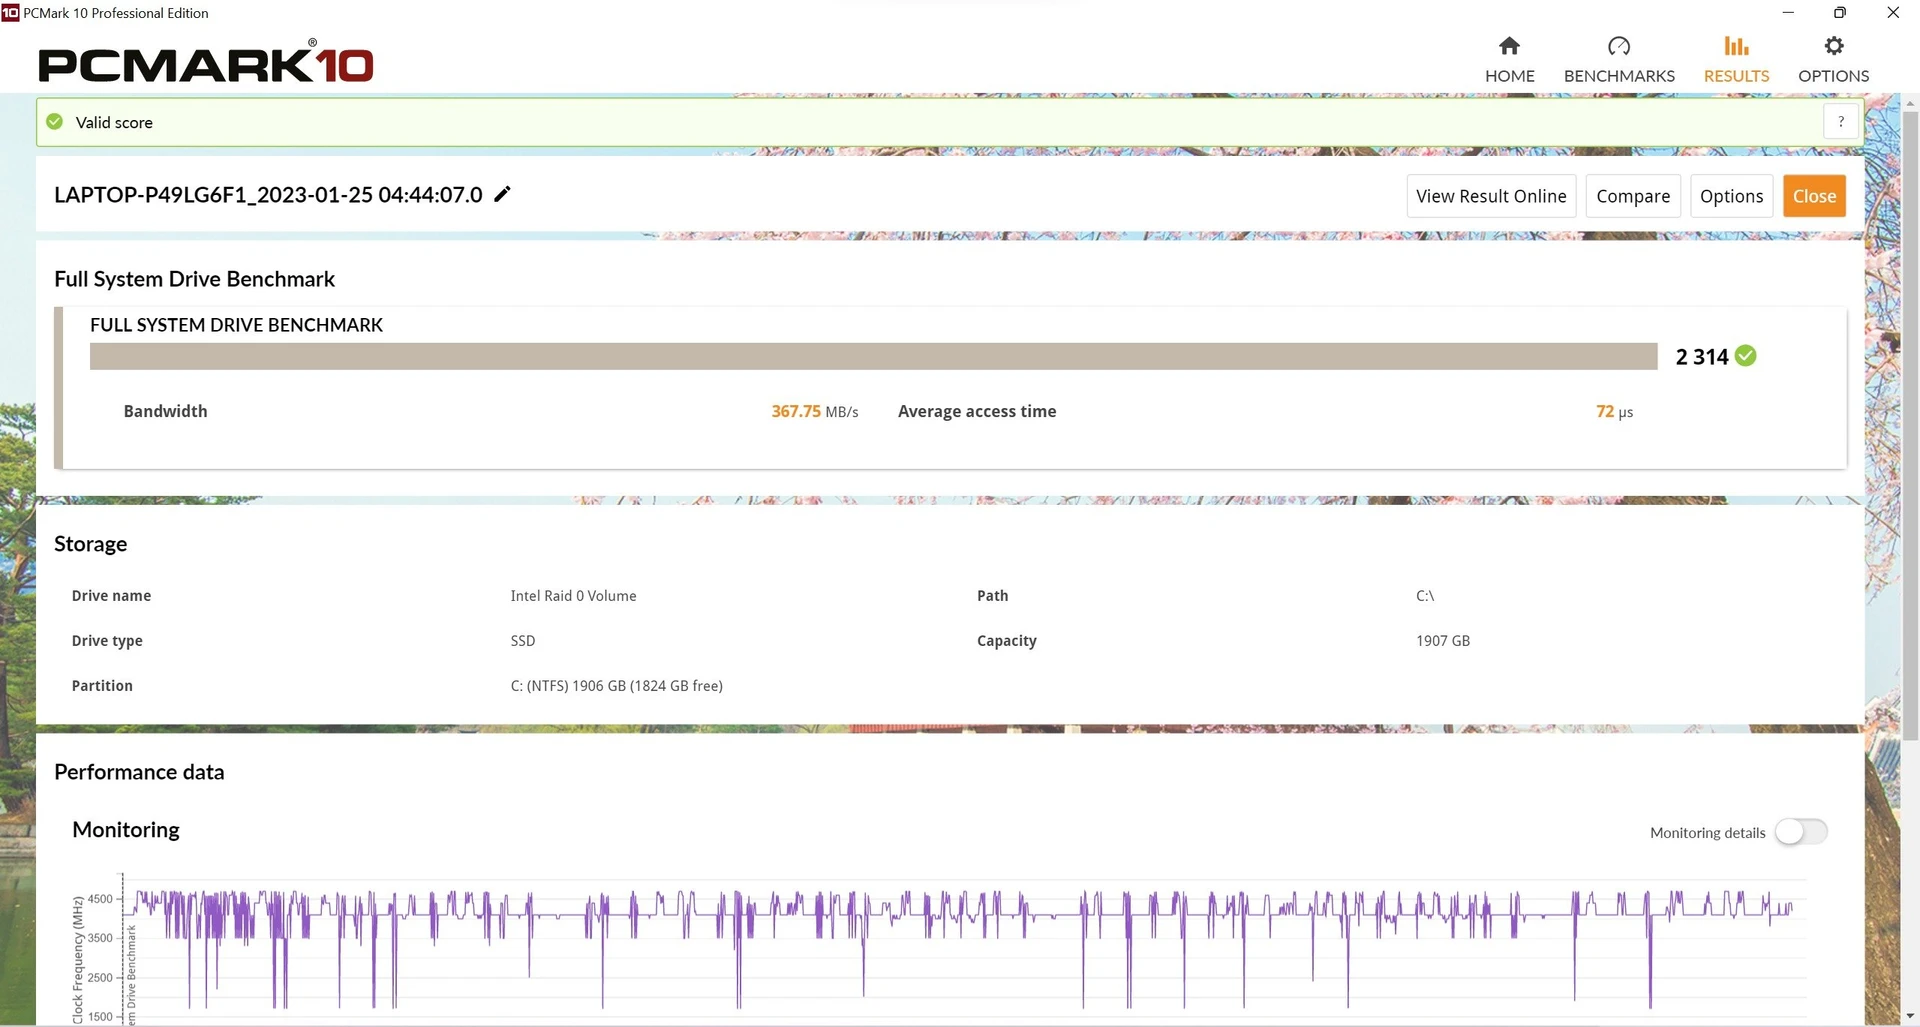Switch to the RESULTS tab
The image size is (1920, 1027).
click(x=1736, y=60)
